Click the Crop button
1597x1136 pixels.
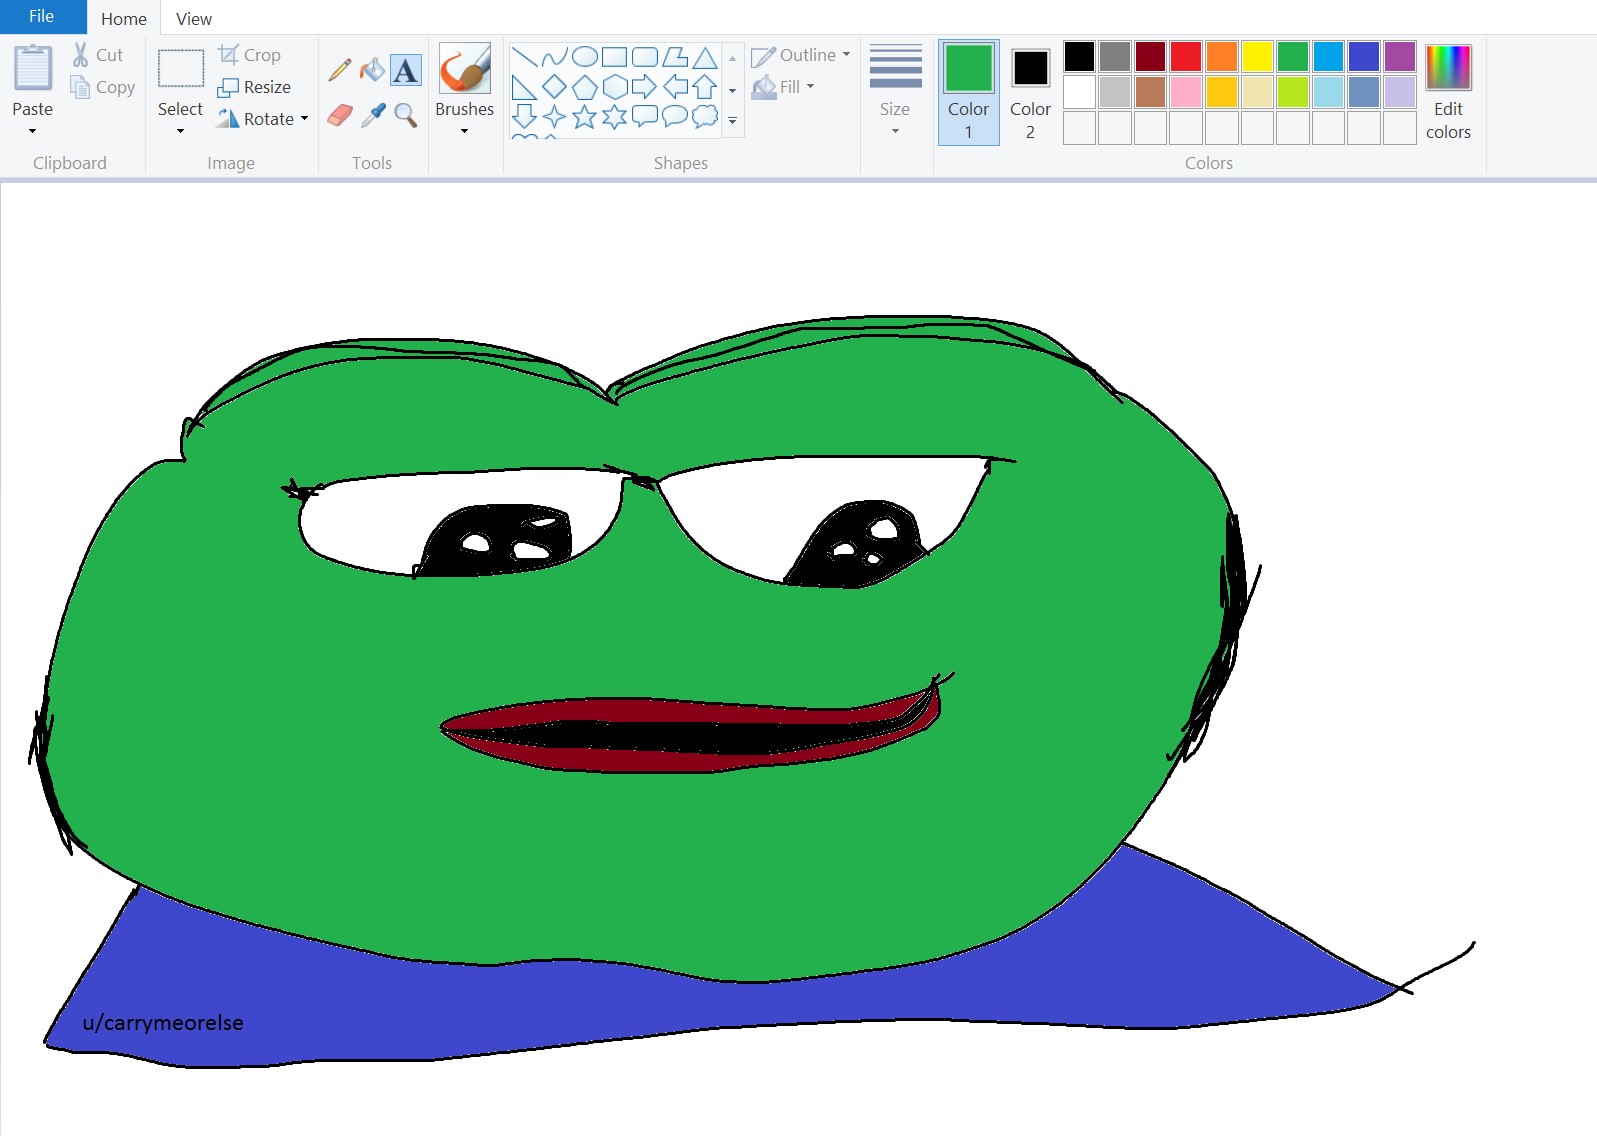(x=250, y=55)
